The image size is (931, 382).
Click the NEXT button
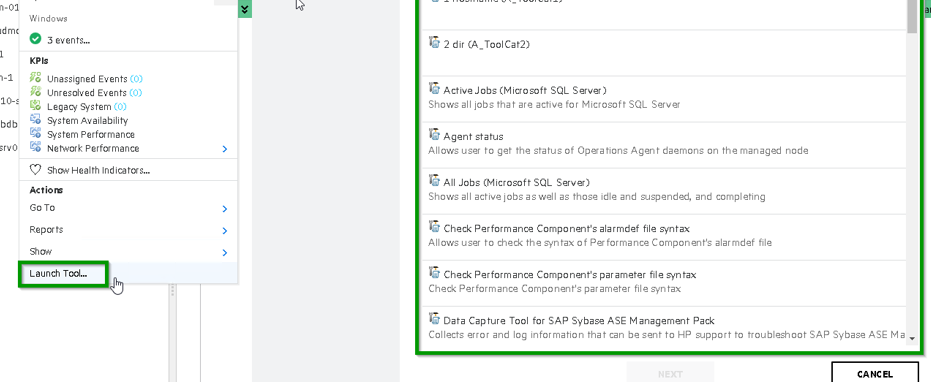pyautogui.click(x=670, y=373)
